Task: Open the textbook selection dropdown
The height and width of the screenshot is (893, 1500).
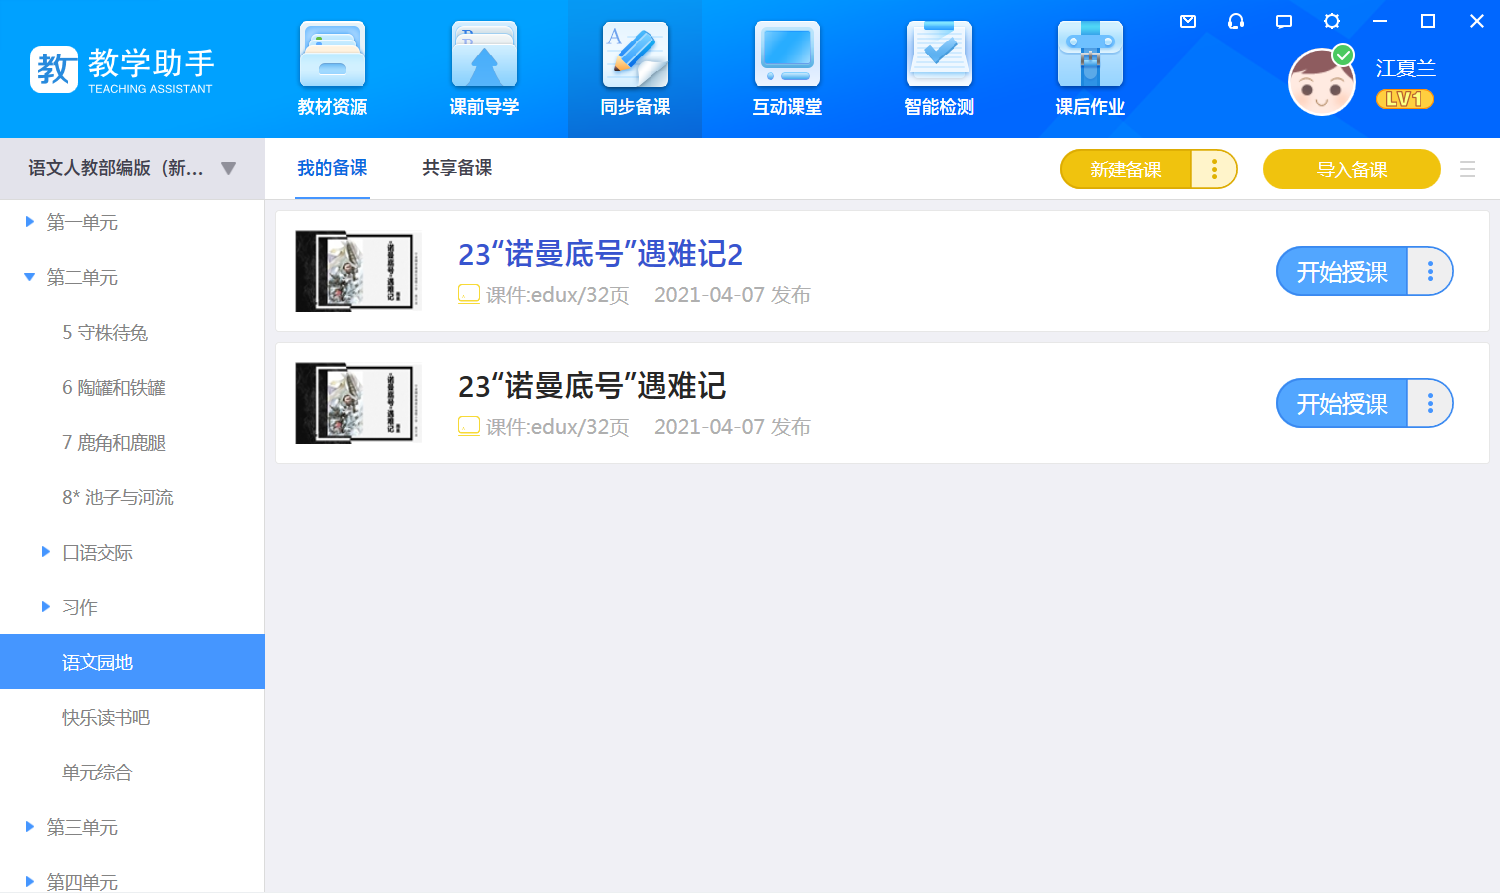Action: (228, 168)
